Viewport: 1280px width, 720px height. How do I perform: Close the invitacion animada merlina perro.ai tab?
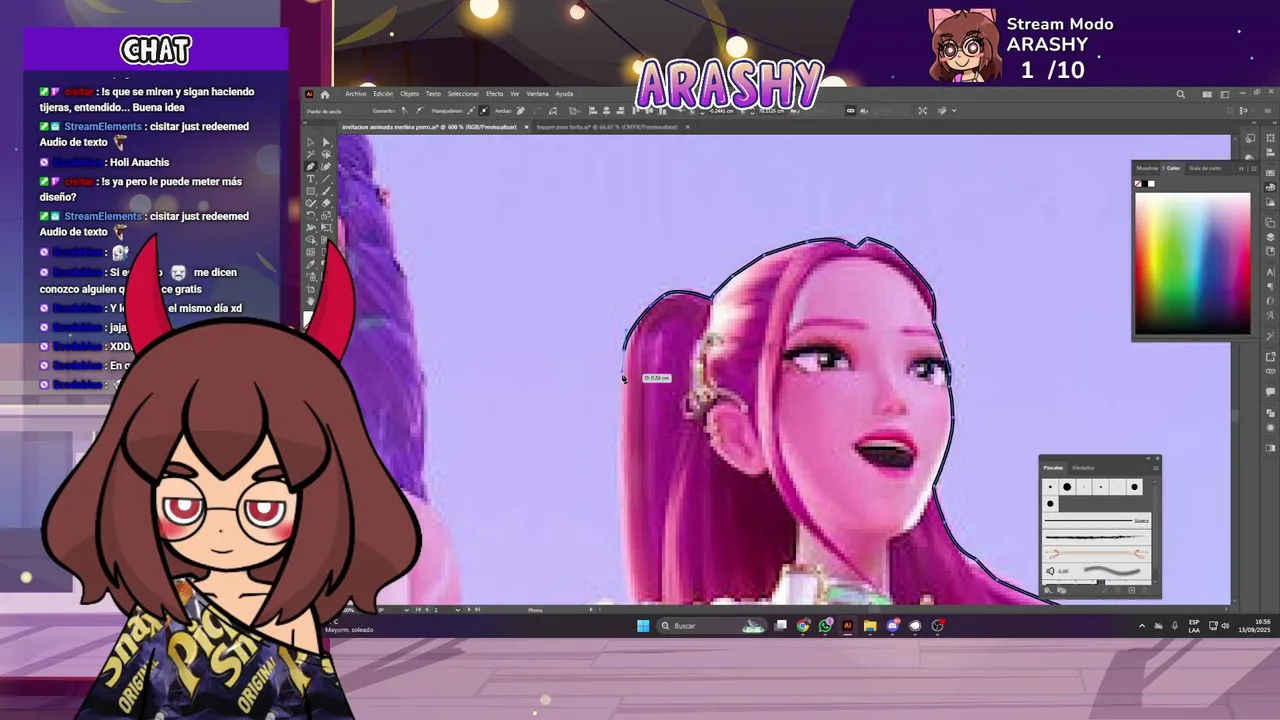(x=526, y=127)
